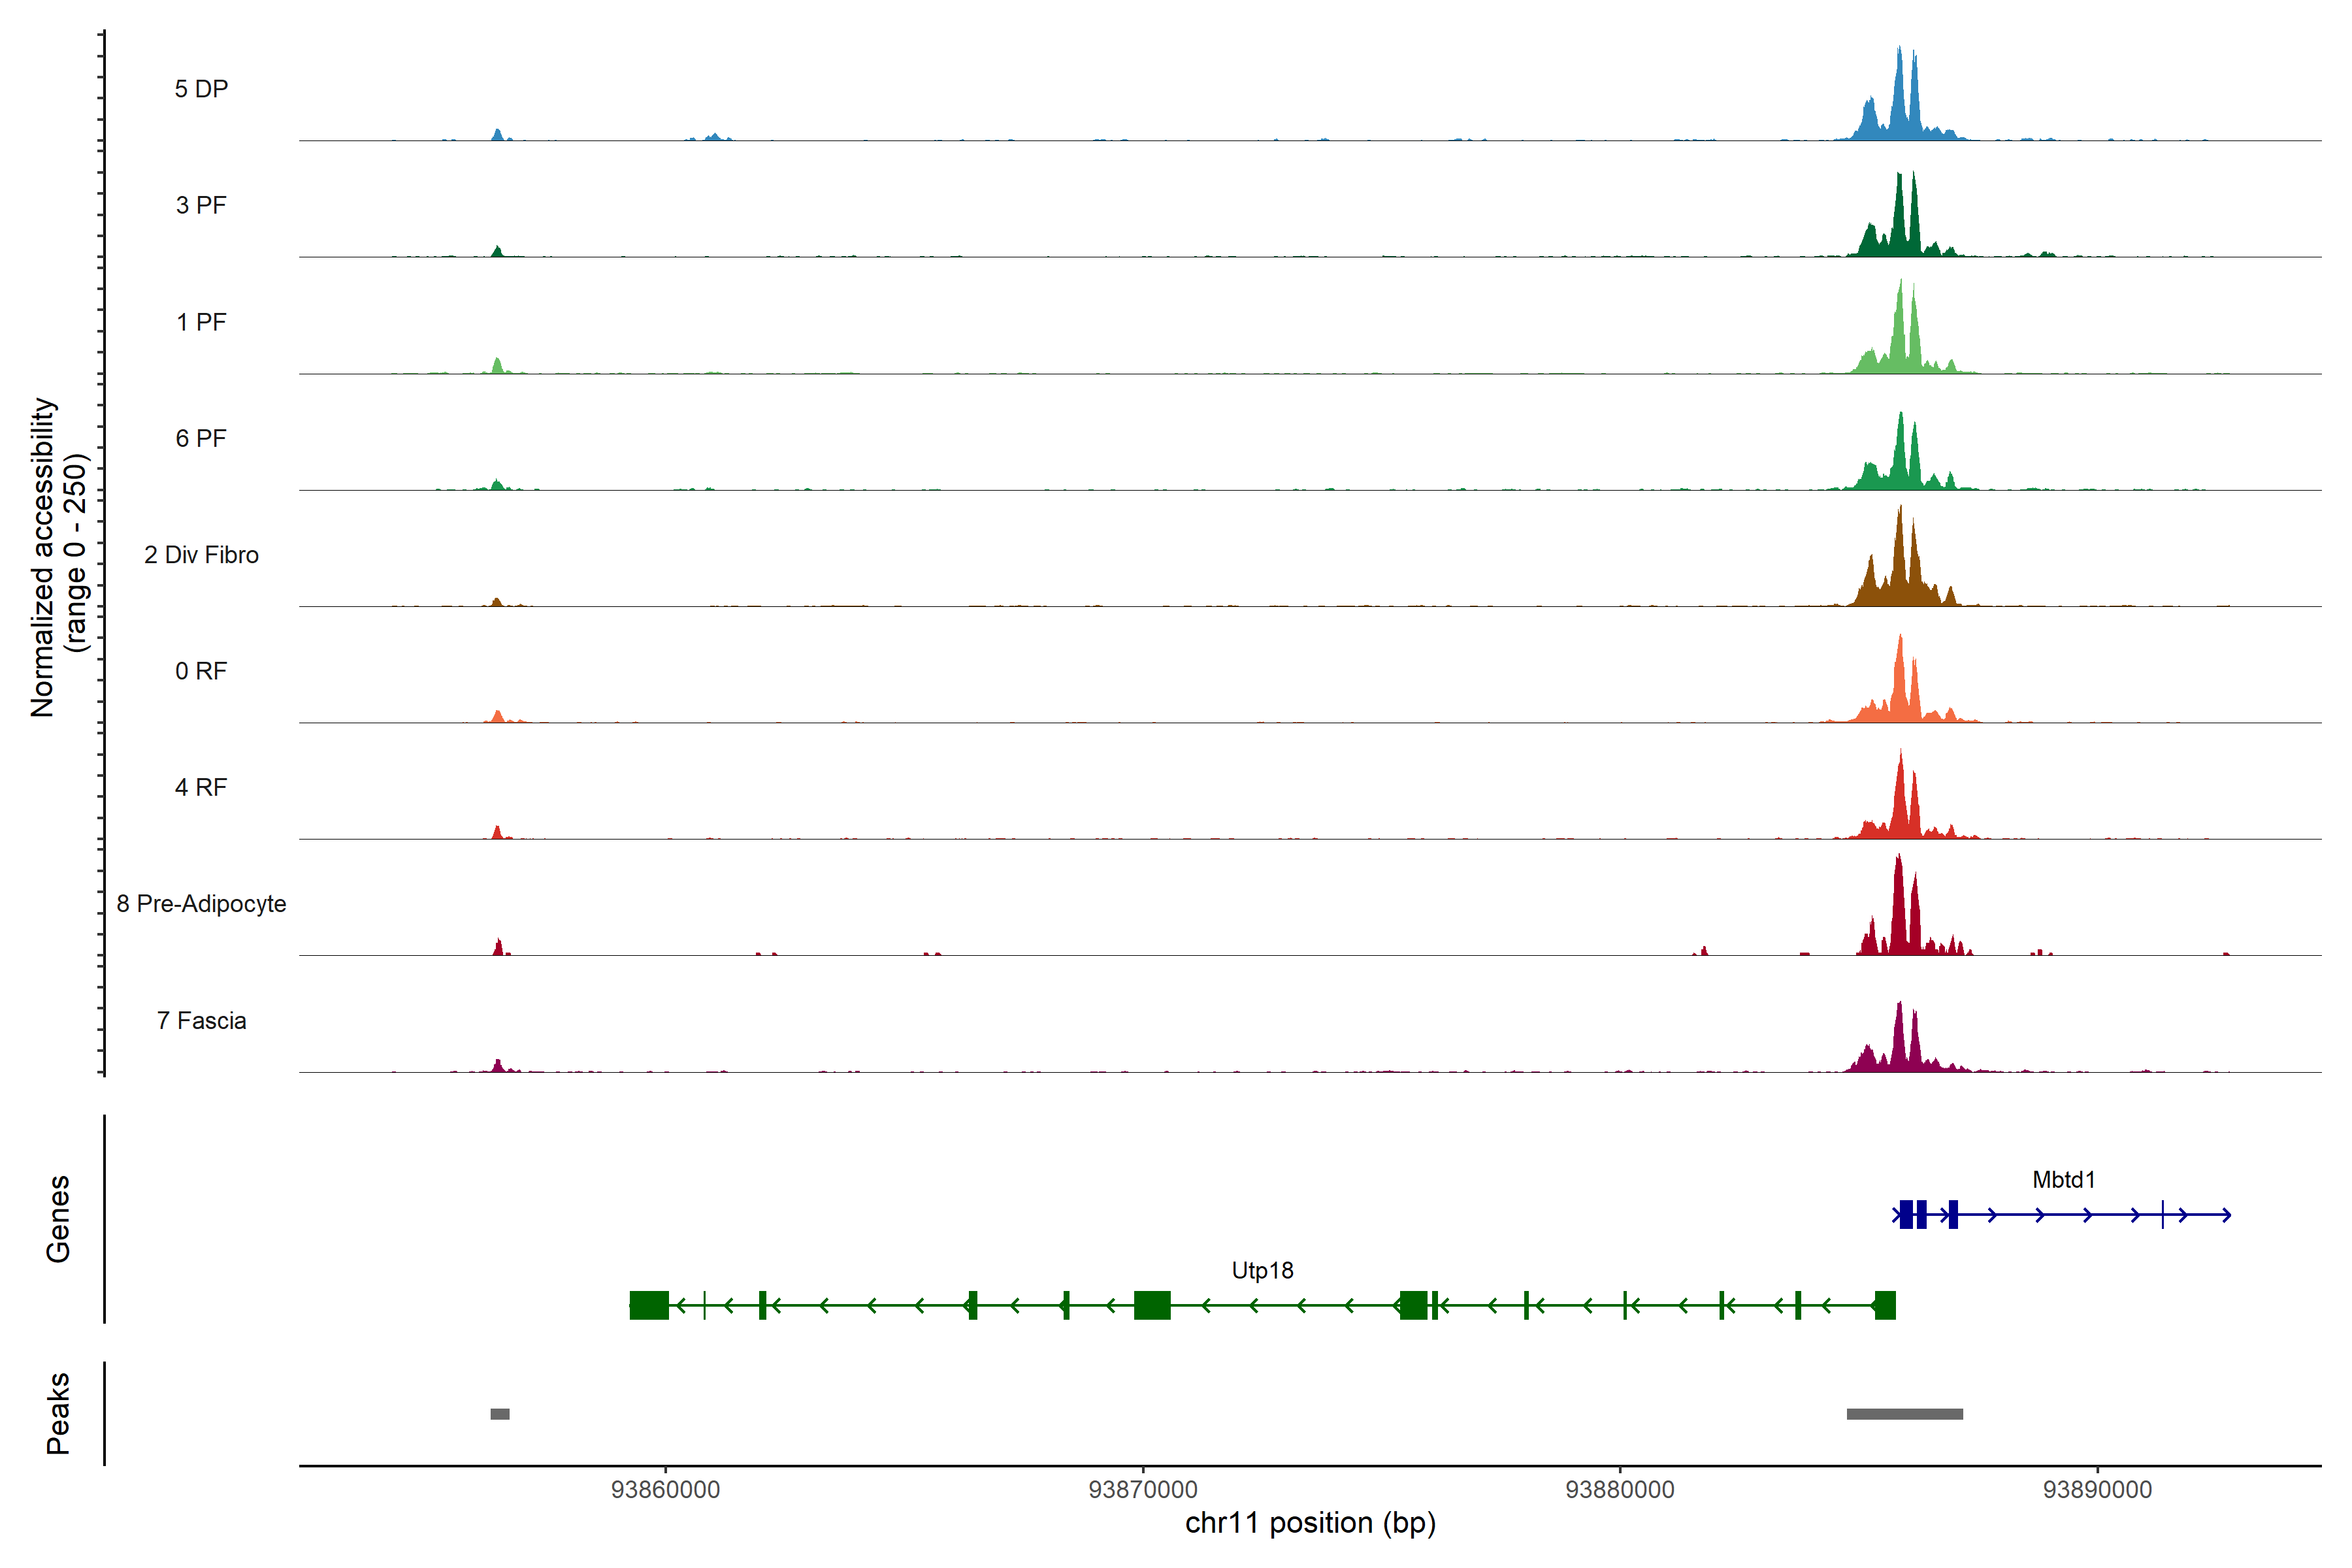Click the 2 Div Fibro track label

pos(201,555)
